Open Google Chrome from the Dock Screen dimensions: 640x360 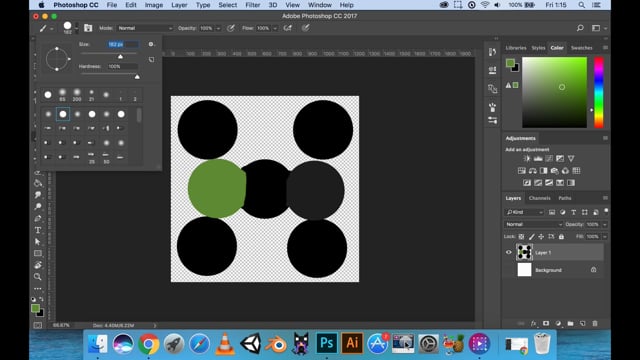click(x=148, y=344)
